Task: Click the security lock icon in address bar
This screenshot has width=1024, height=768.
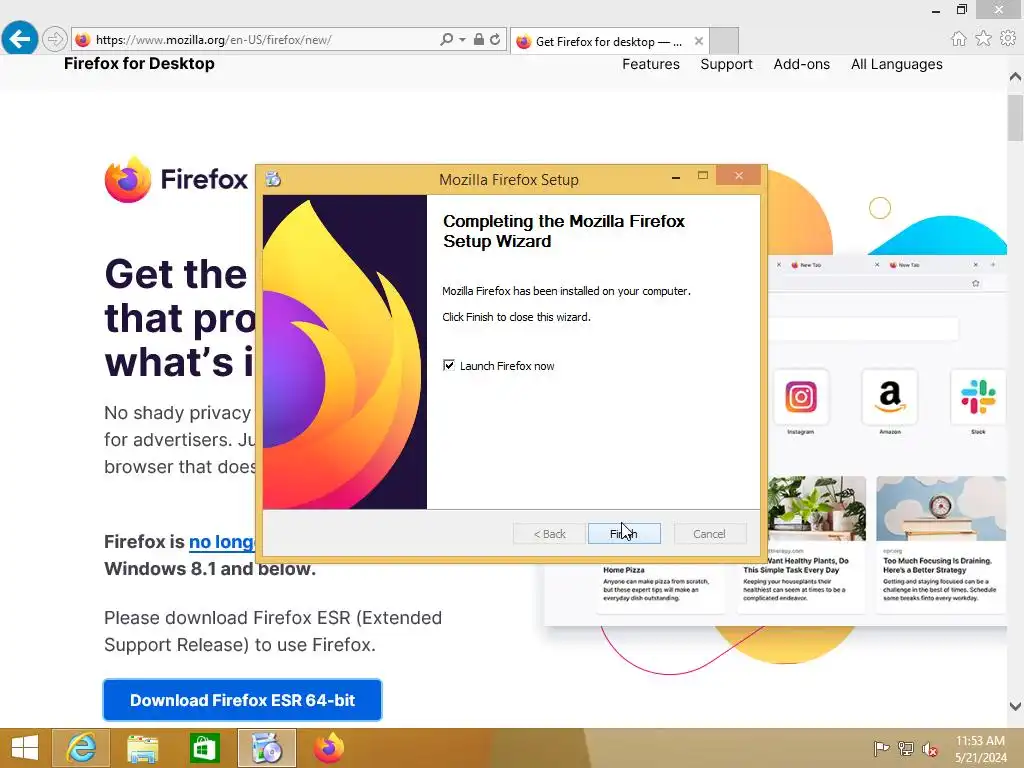Action: coord(479,39)
